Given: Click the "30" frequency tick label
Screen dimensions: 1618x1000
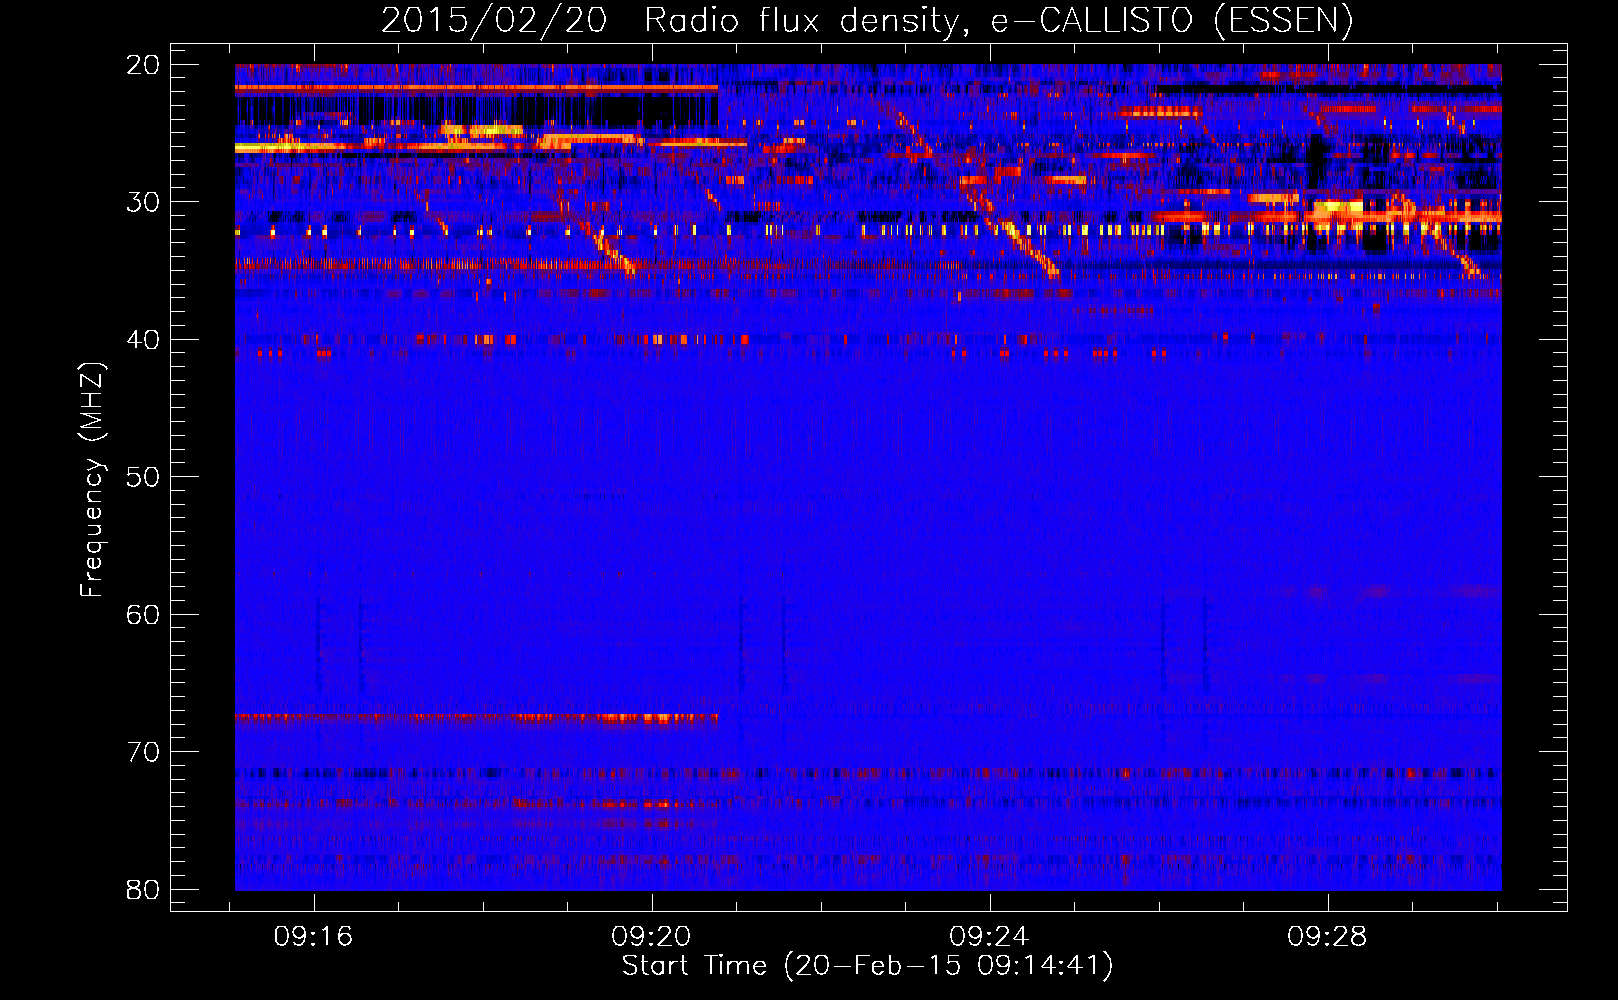Looking at the screenshot, I should click(x=144, y=202).
